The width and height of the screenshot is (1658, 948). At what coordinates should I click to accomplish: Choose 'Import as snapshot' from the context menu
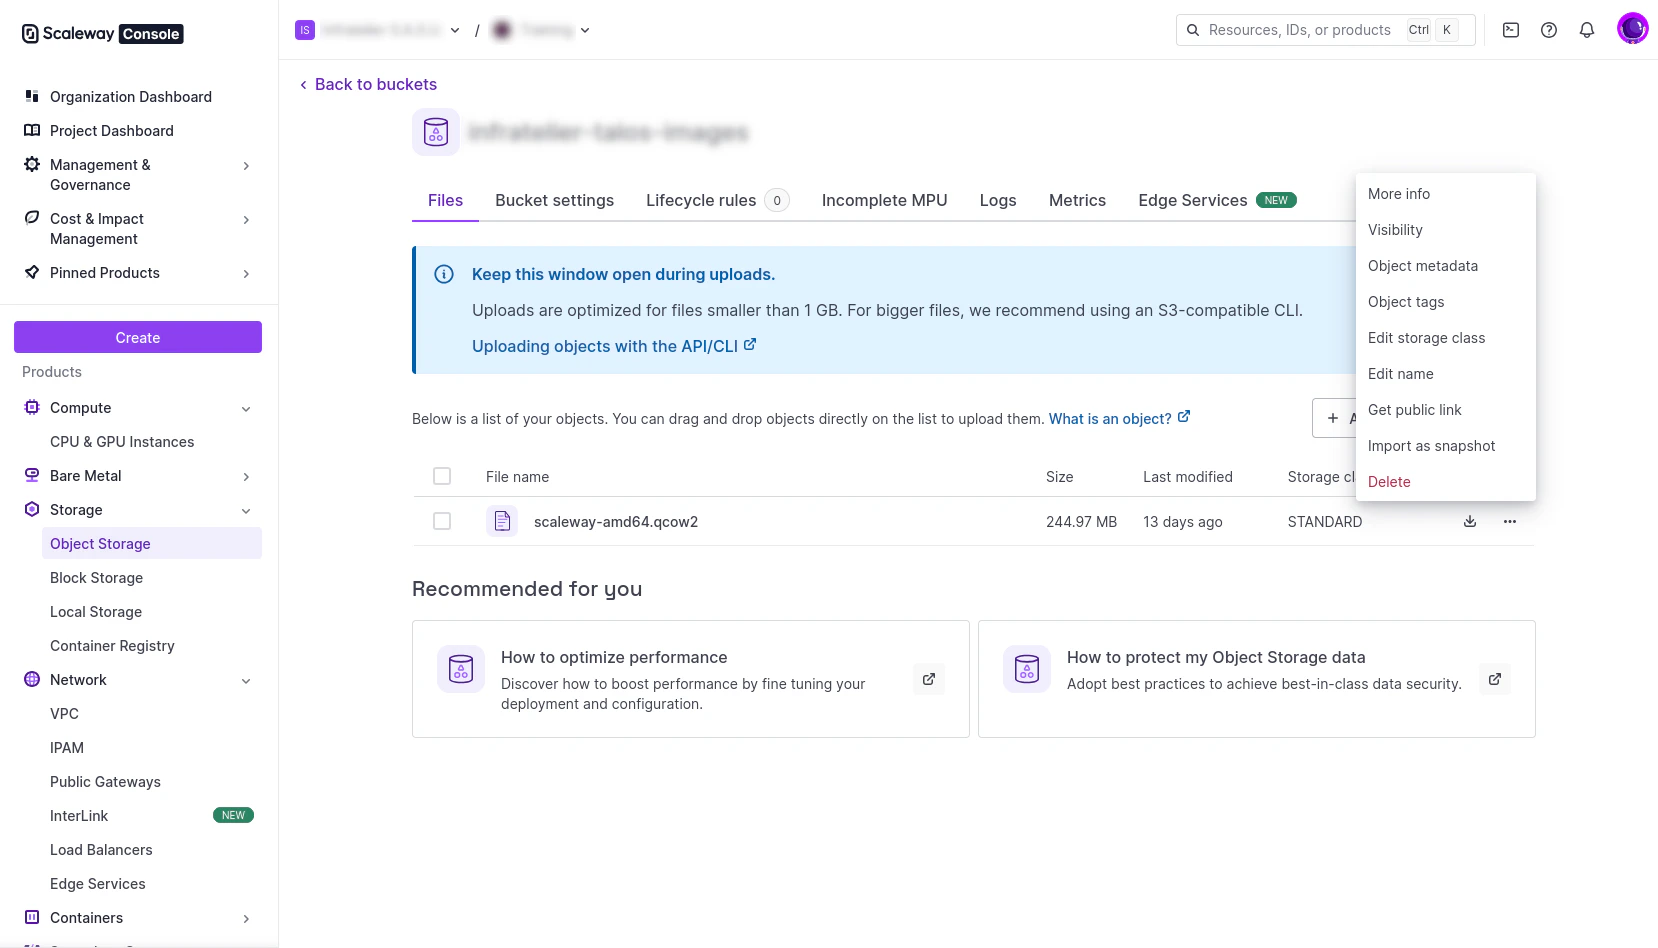1431,445
